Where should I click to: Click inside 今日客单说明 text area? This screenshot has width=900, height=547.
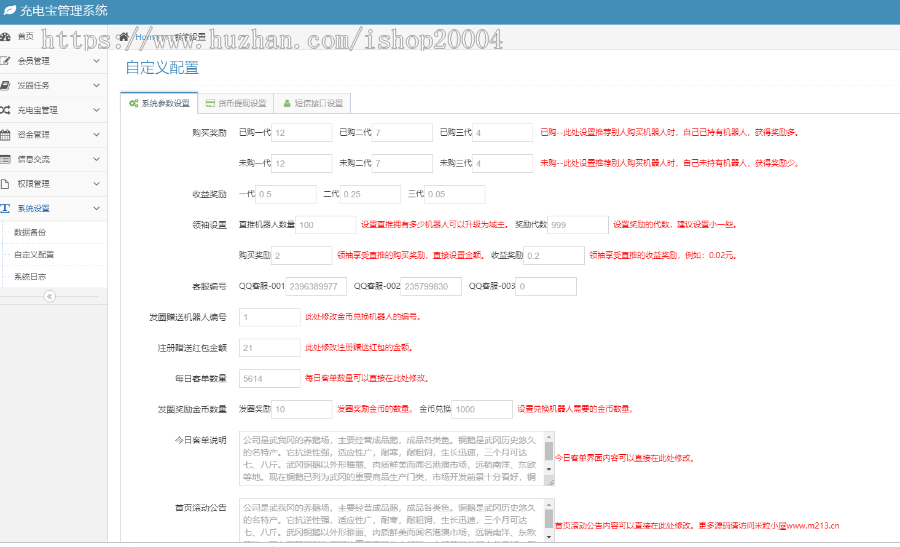391,459
